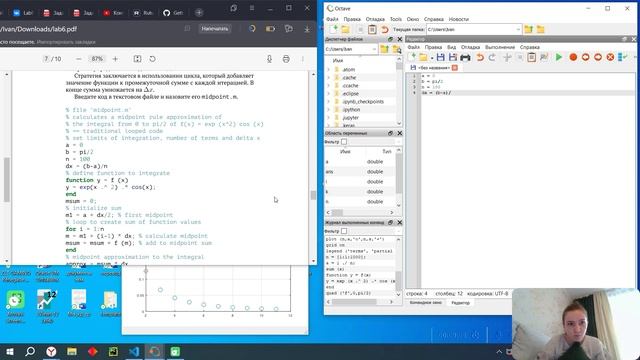This screenshot has width=640, height=360.
Task: Switch to Редактор tab at bottom
Action: point(460,303)
